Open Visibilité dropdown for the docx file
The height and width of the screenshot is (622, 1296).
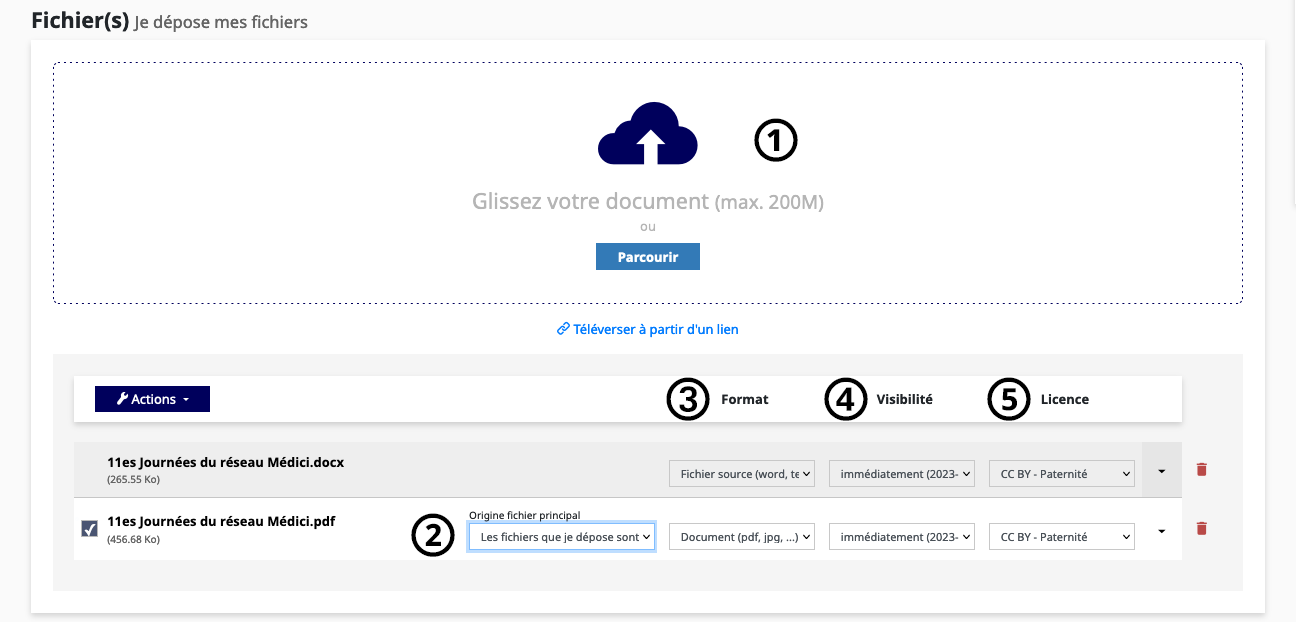(x=902, y=474)
